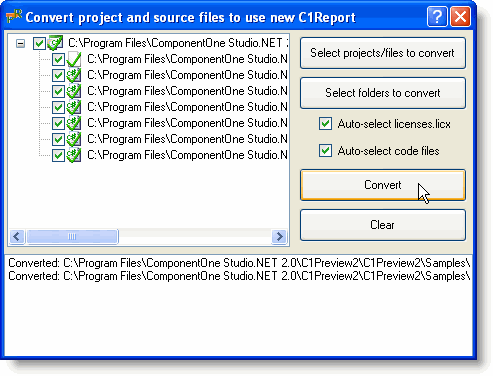The height and width of the screenshot is (376, 493).
Task: Select the first Converted log line
Action: tap(239, 263)
